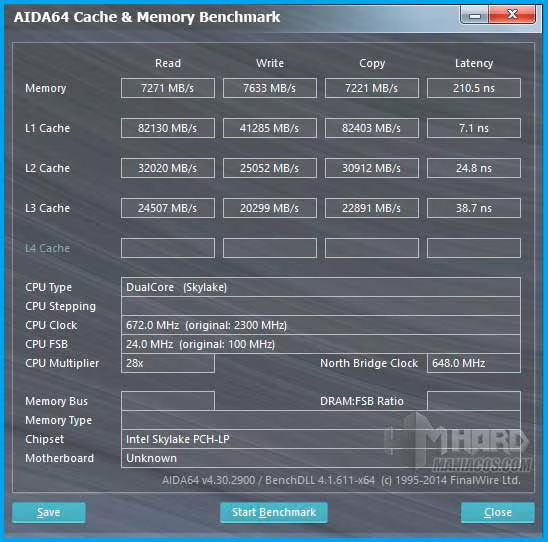Click the Start Benchmark button
This screenshot has height=542, width=548.
tap(274, 512)
